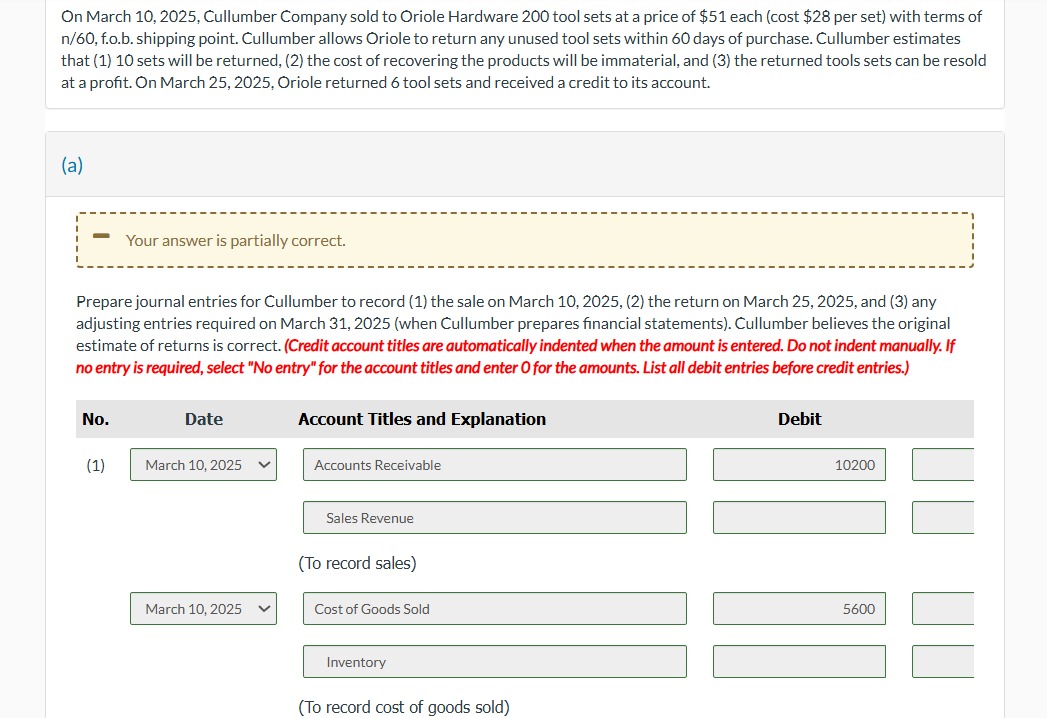Click the Sales Revenue account title field
1047x718 pixels.
(495, 518)
